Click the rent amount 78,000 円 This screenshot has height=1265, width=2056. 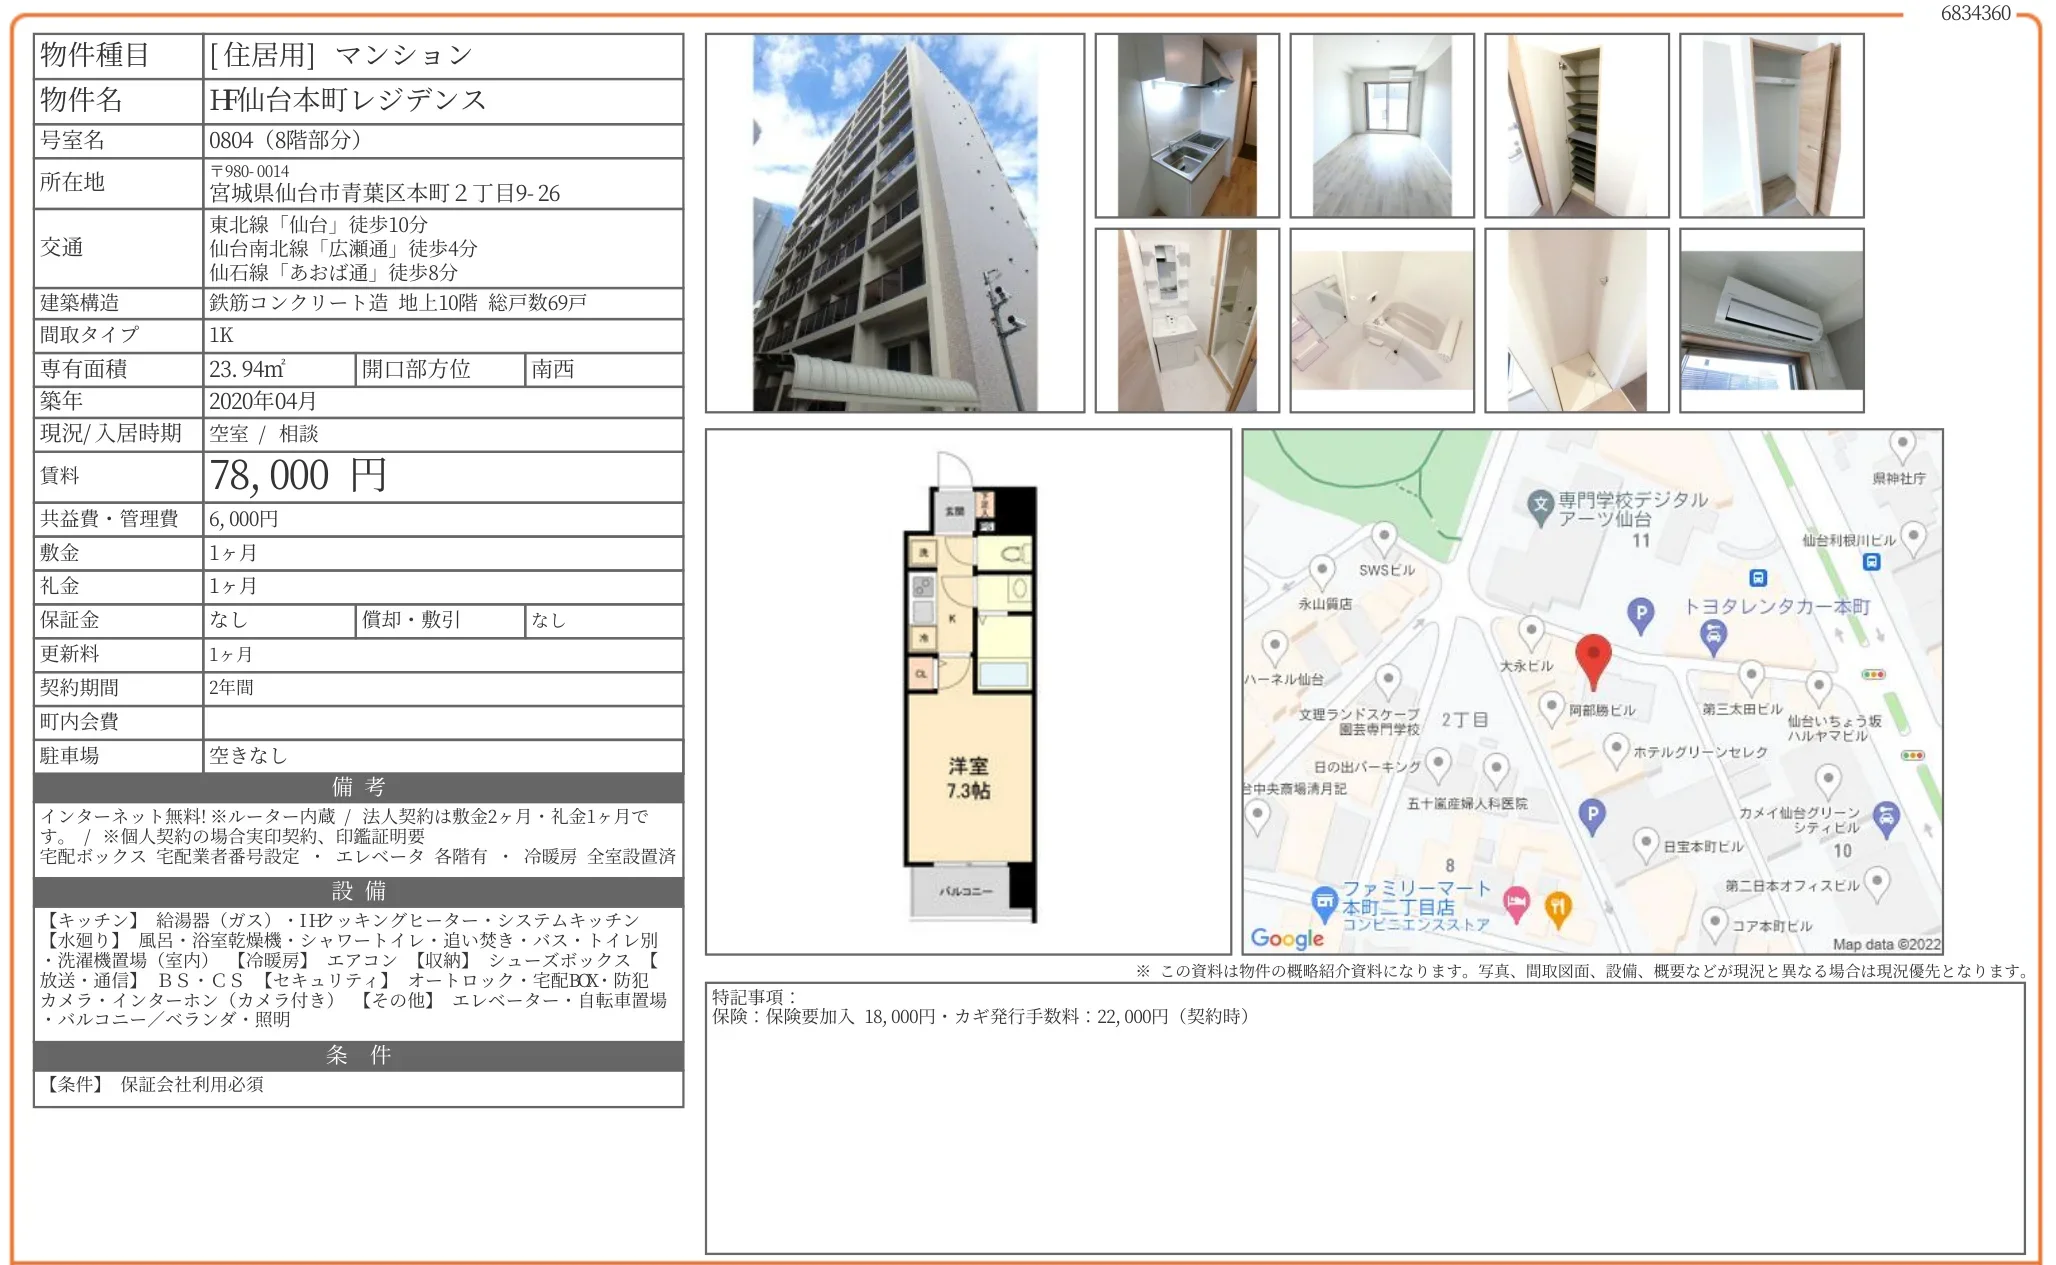click(x=298, y=476)
